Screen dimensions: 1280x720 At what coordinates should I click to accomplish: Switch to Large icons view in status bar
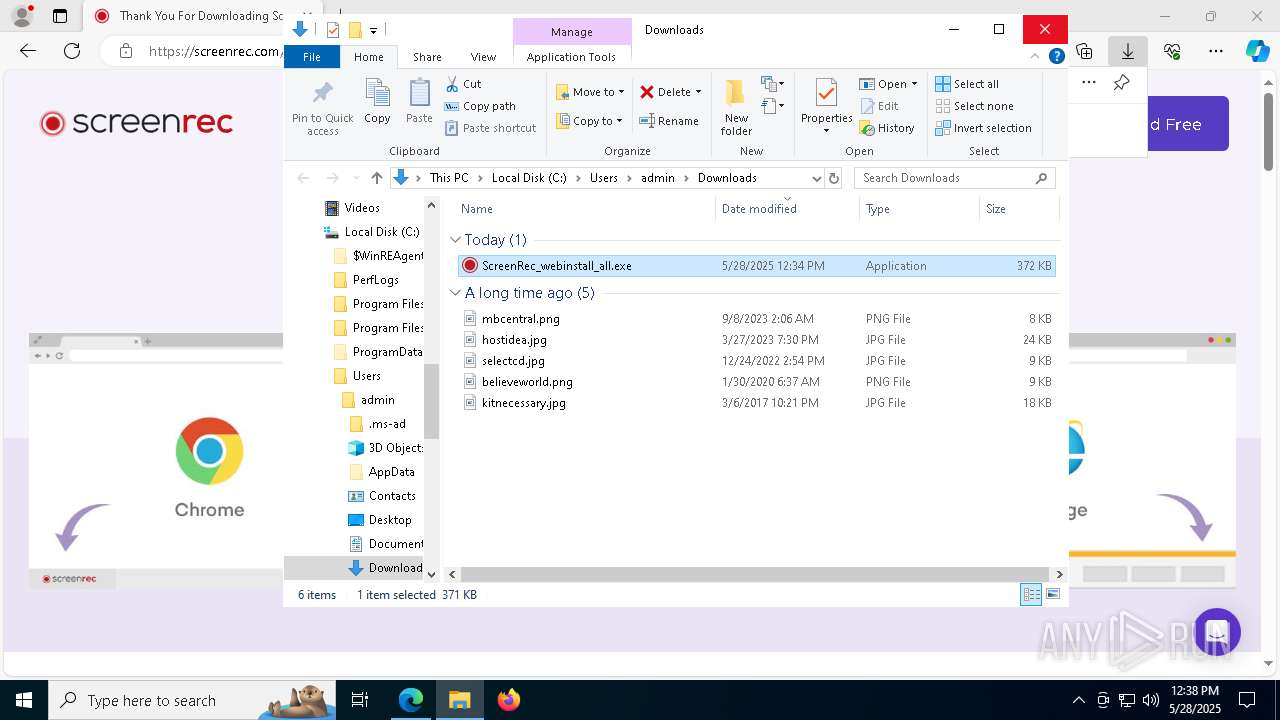[x=1053, y=595]
